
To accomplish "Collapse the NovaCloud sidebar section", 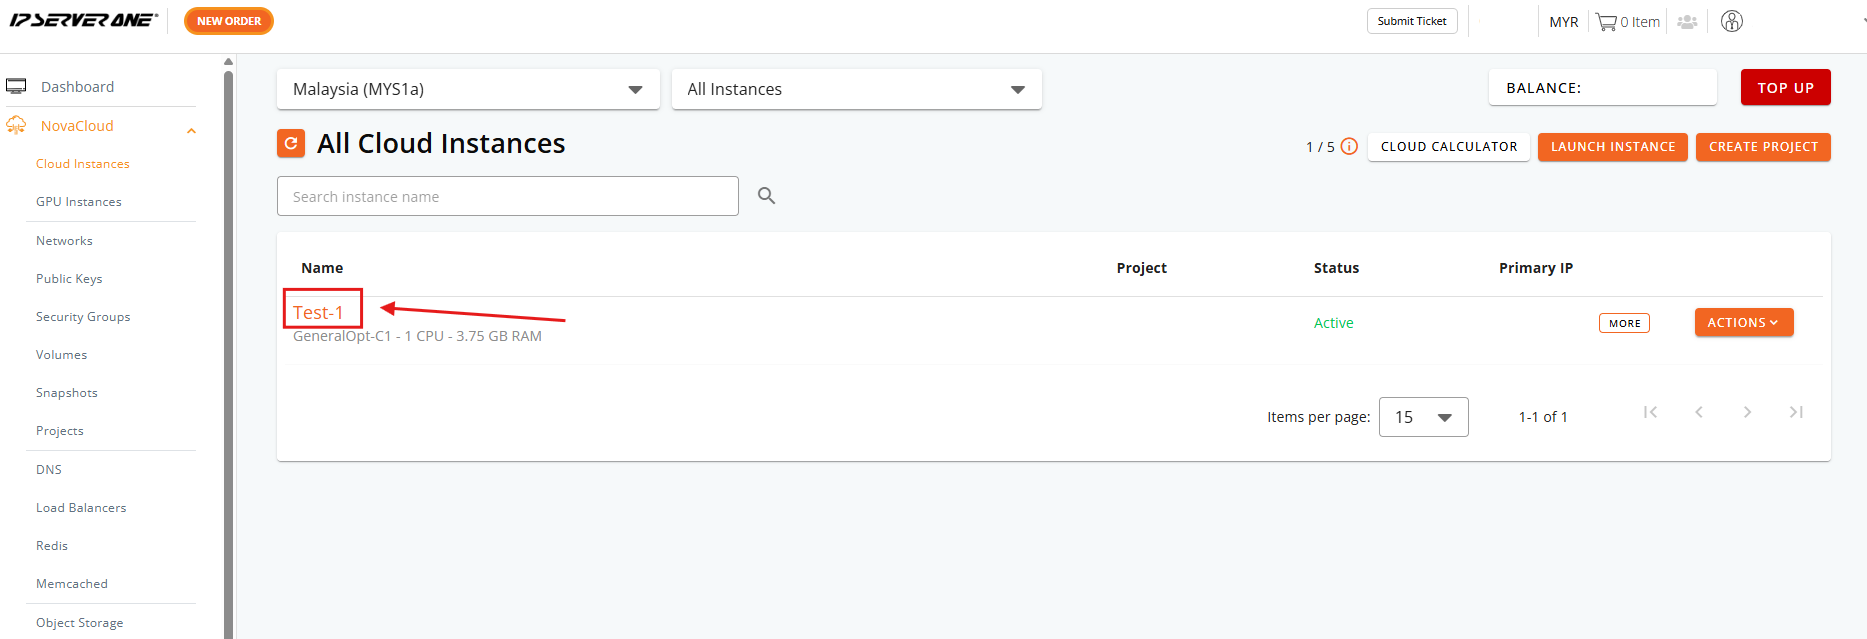I will [191, 131].
